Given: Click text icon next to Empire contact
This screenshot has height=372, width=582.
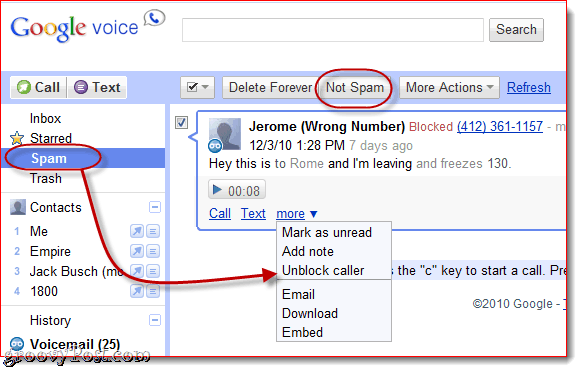Looking at the screenshot, I should (153, 251).
